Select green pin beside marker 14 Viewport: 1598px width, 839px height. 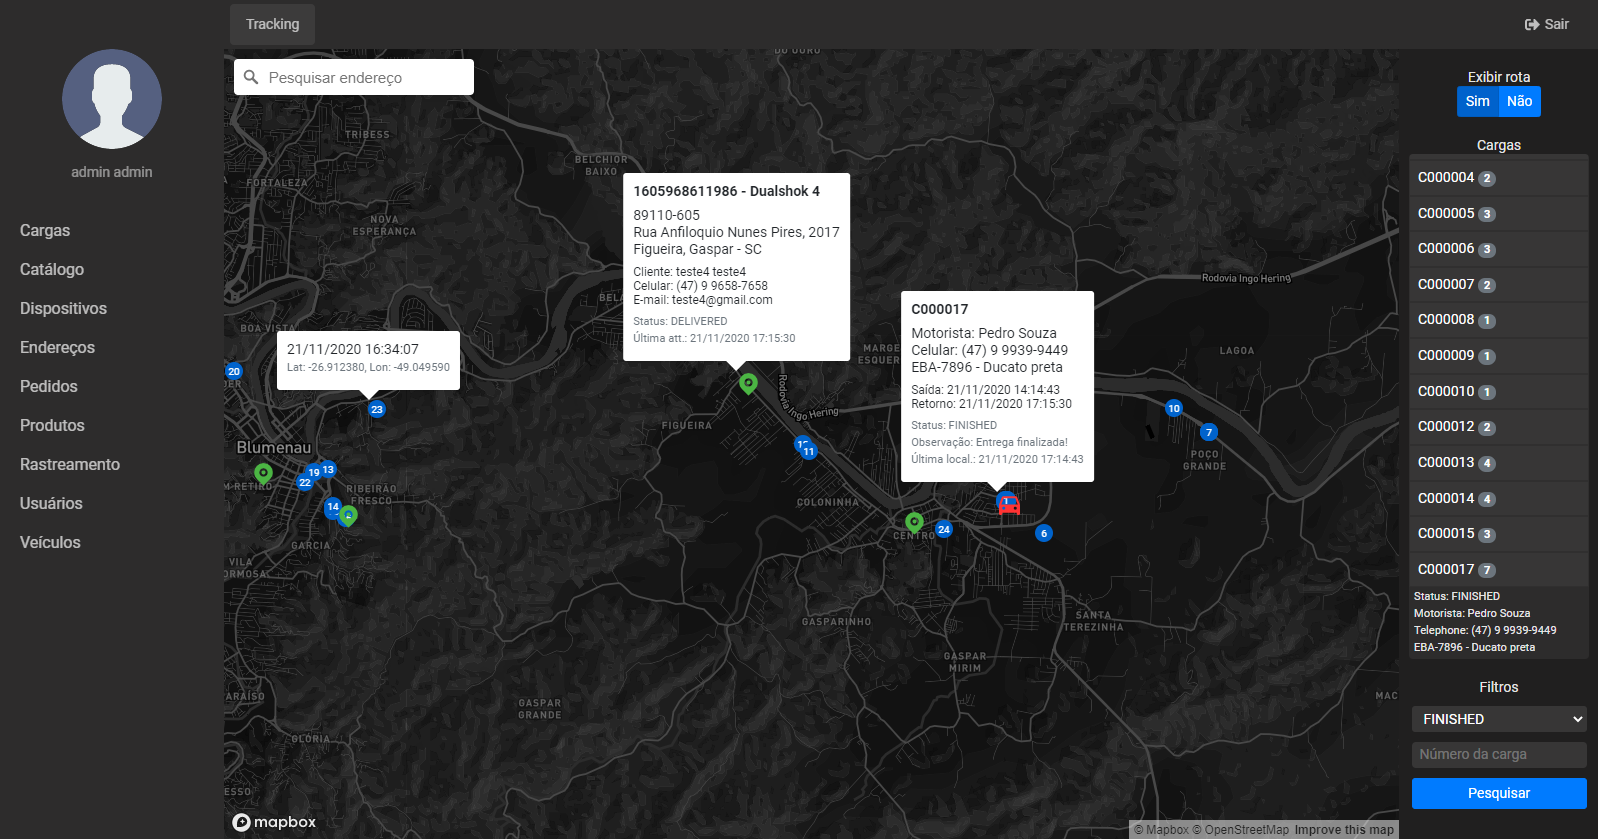(348, 516)
